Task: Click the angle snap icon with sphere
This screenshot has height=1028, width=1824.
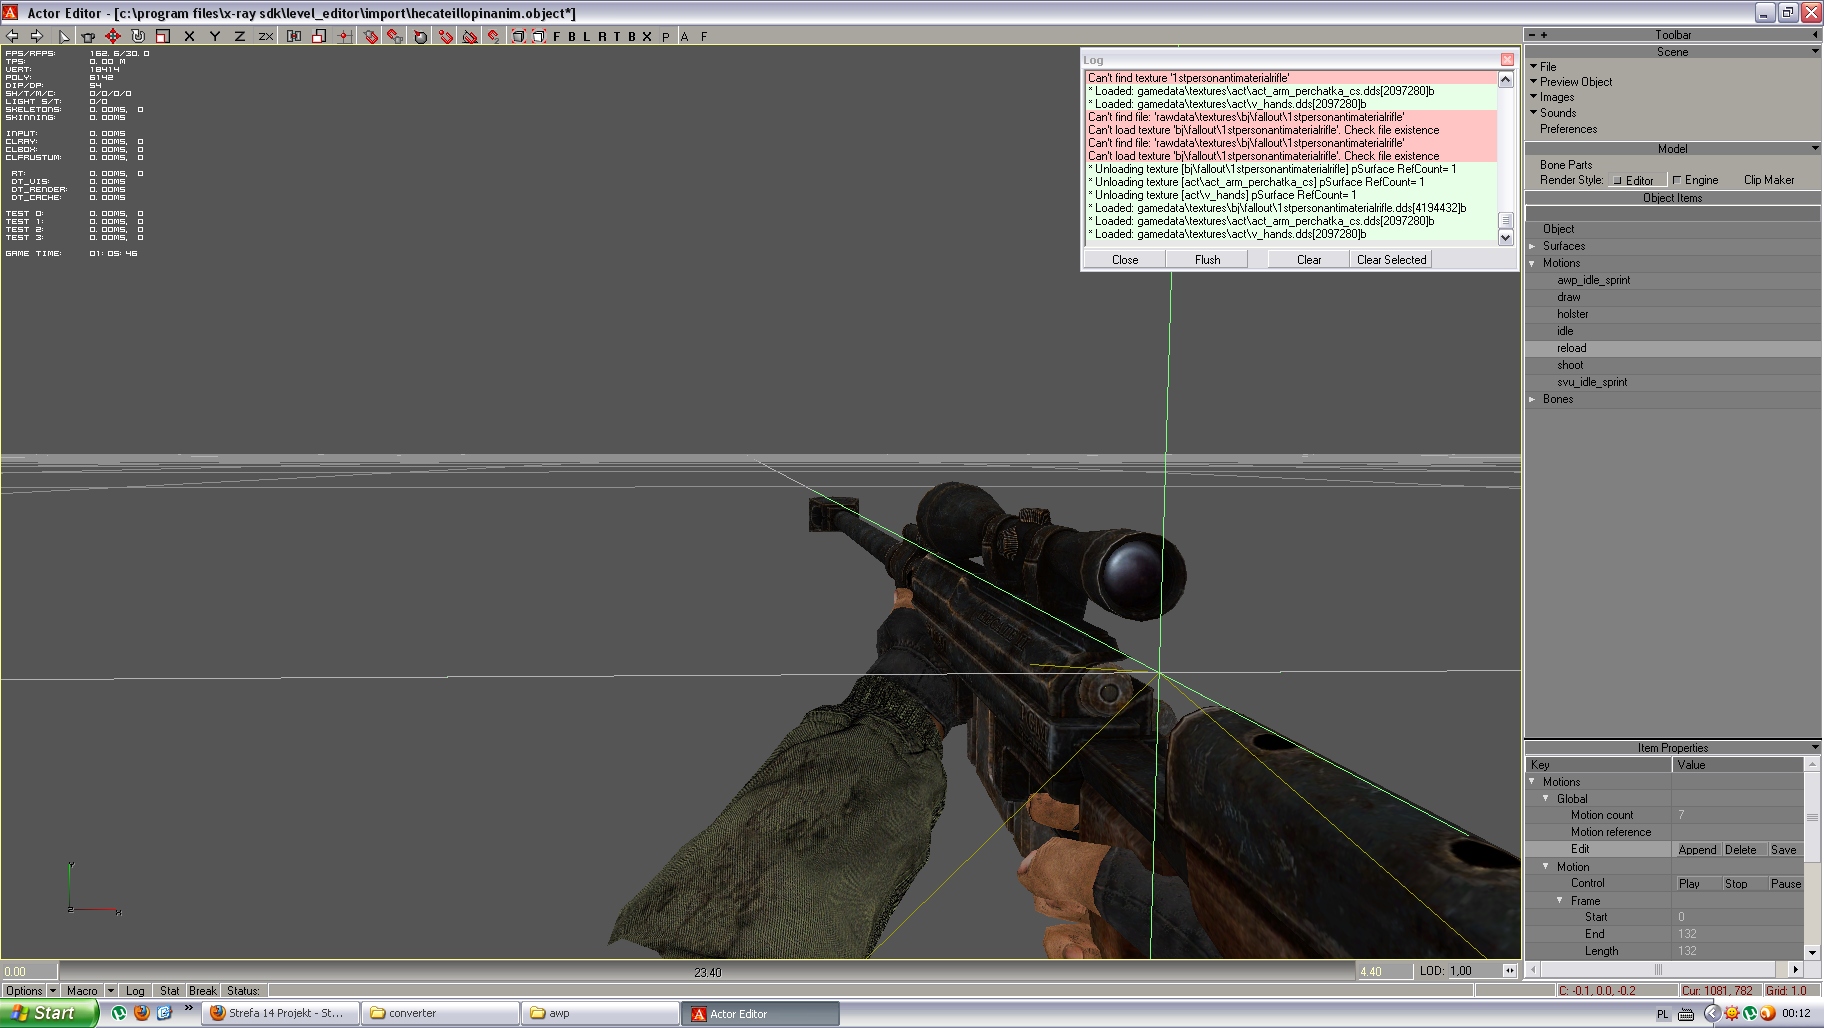Action: pos(420,36)
